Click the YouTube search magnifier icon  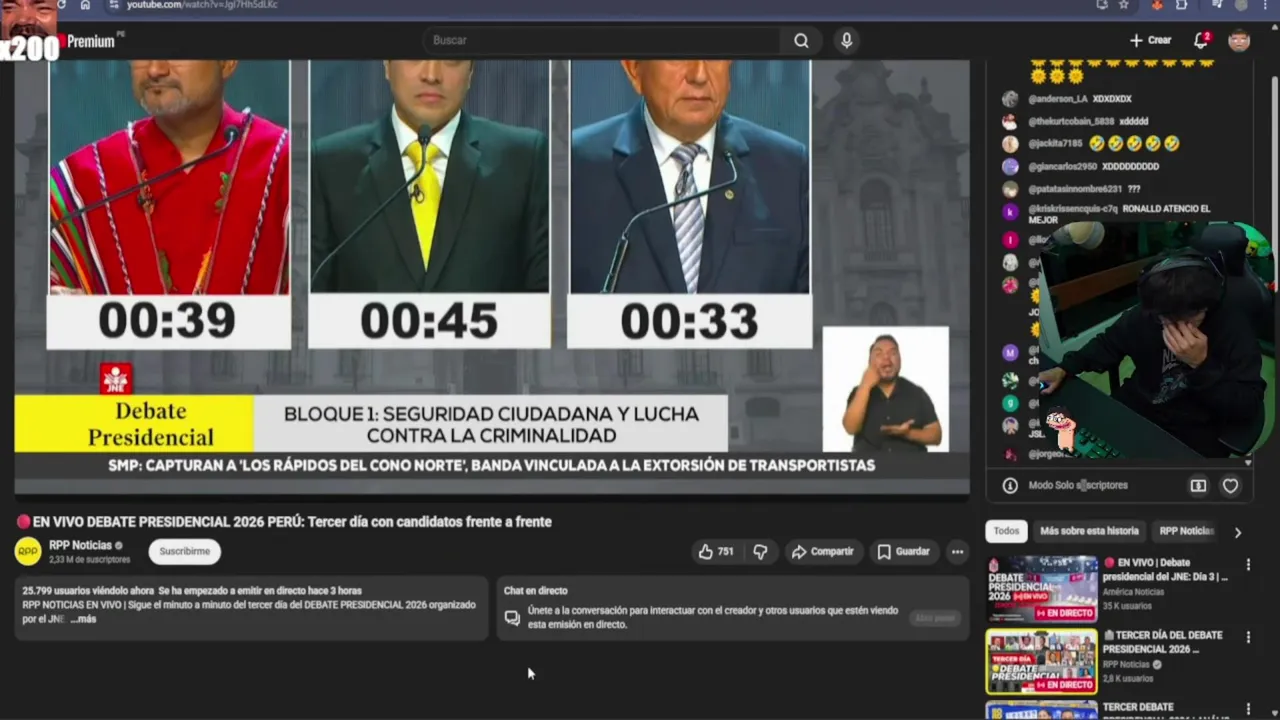(801, 40)
